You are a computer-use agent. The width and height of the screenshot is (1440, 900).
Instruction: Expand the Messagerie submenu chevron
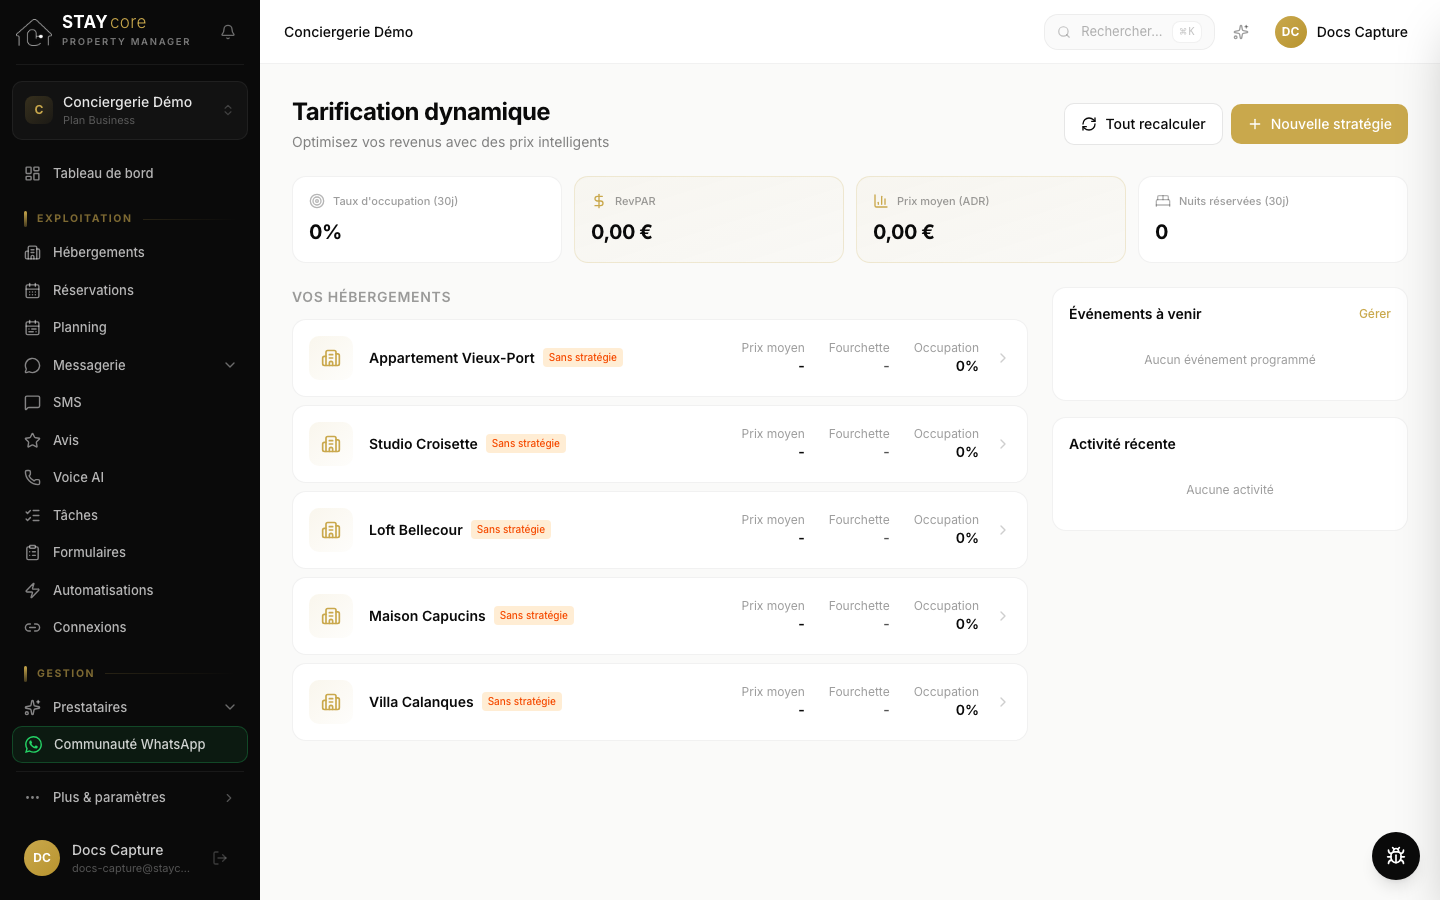[230, 365]
